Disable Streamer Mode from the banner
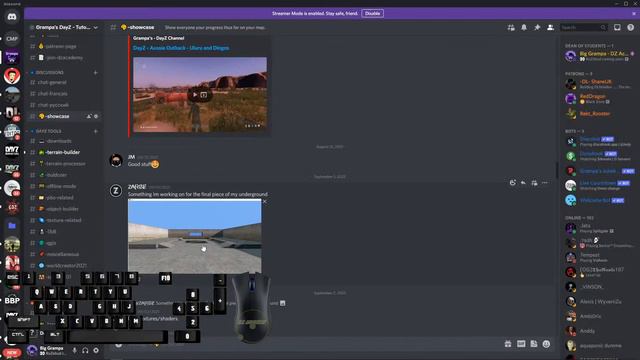640x360 pixels. point(372,13)
